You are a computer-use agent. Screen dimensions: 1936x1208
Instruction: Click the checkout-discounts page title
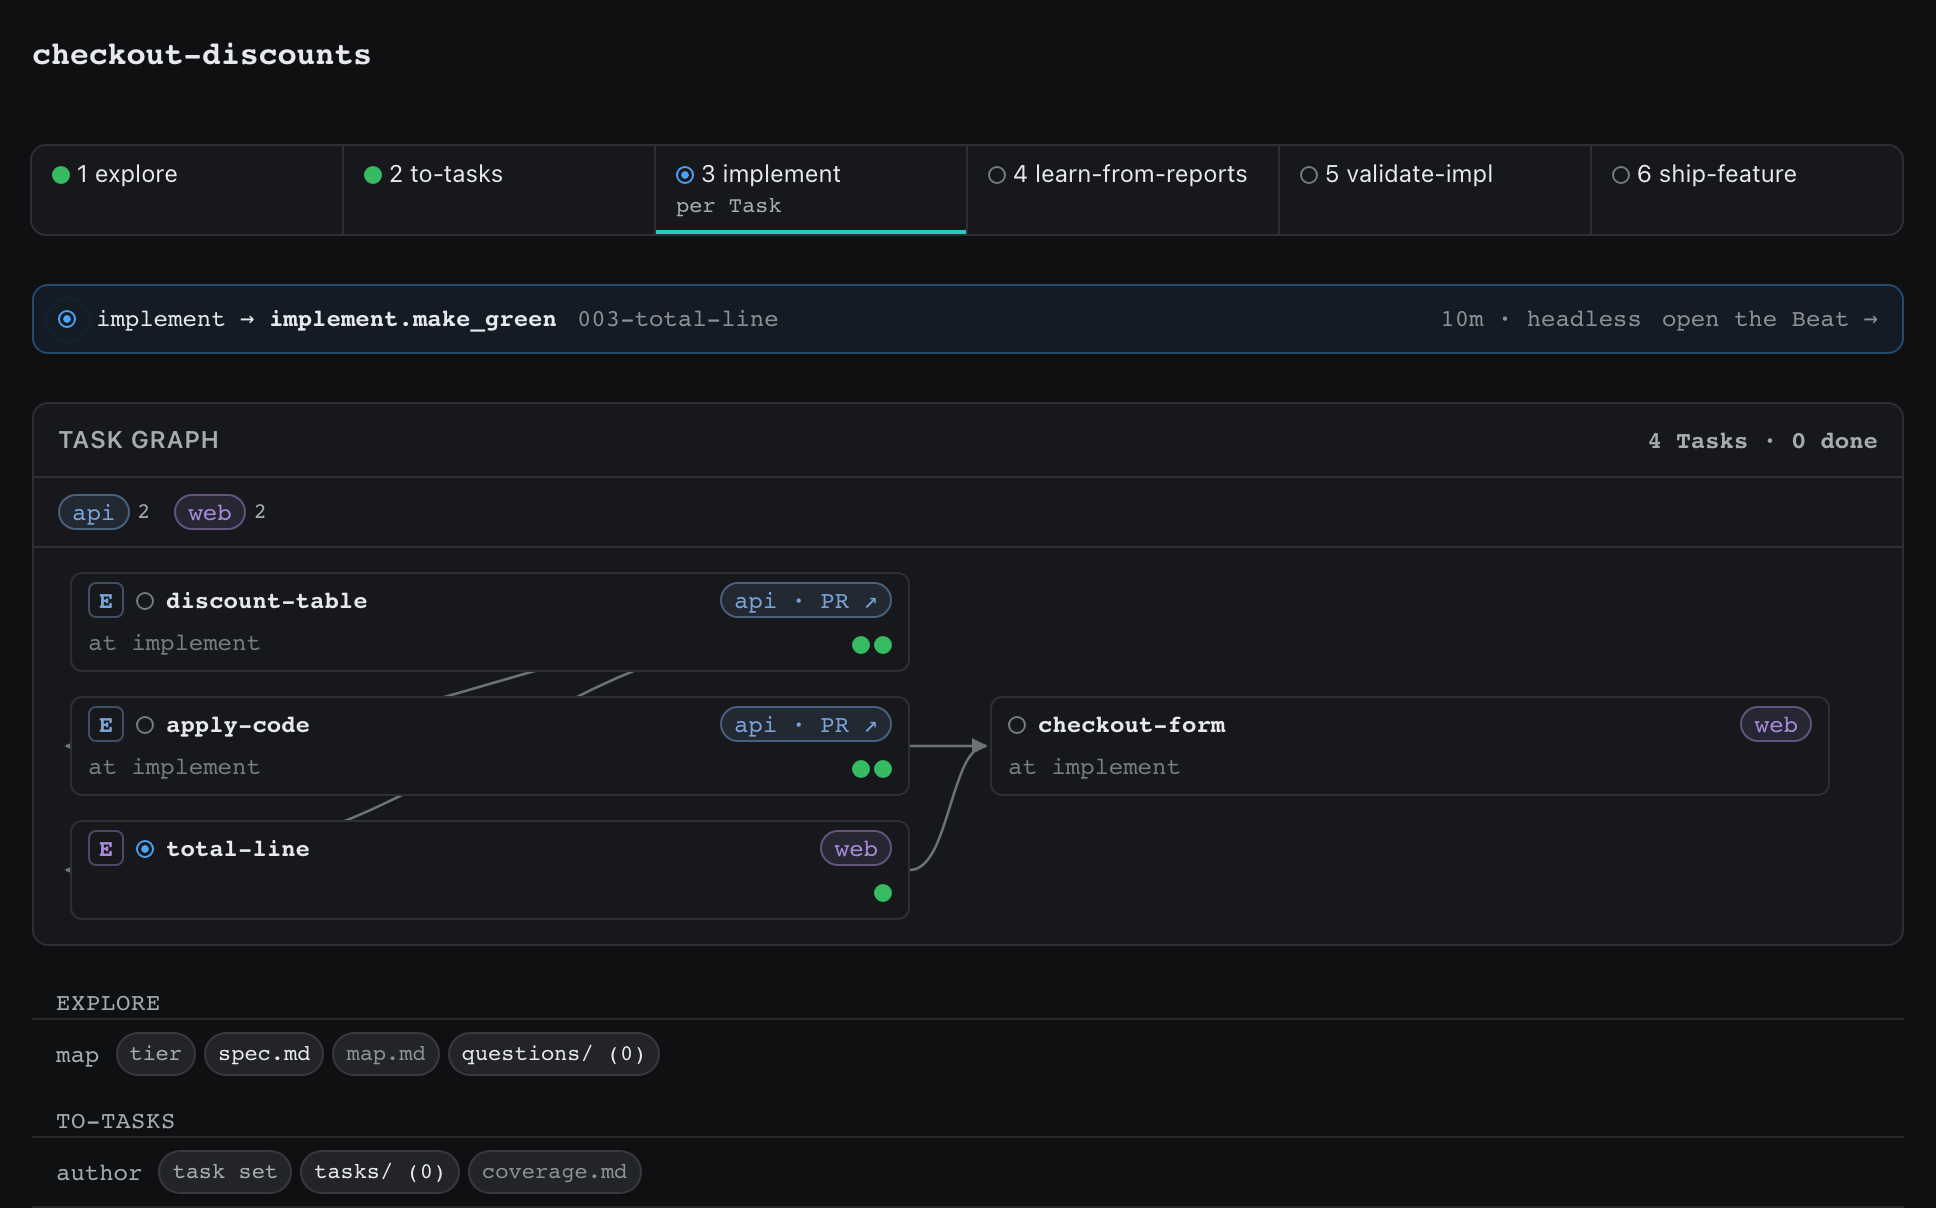[x=202, y=55]
